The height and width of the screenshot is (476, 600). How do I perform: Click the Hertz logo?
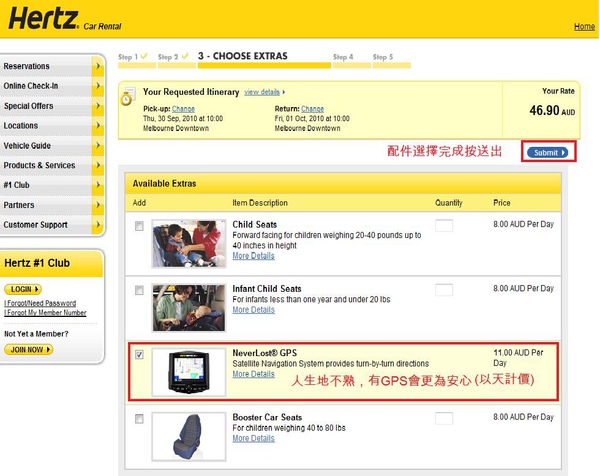(x=44, y=19)
